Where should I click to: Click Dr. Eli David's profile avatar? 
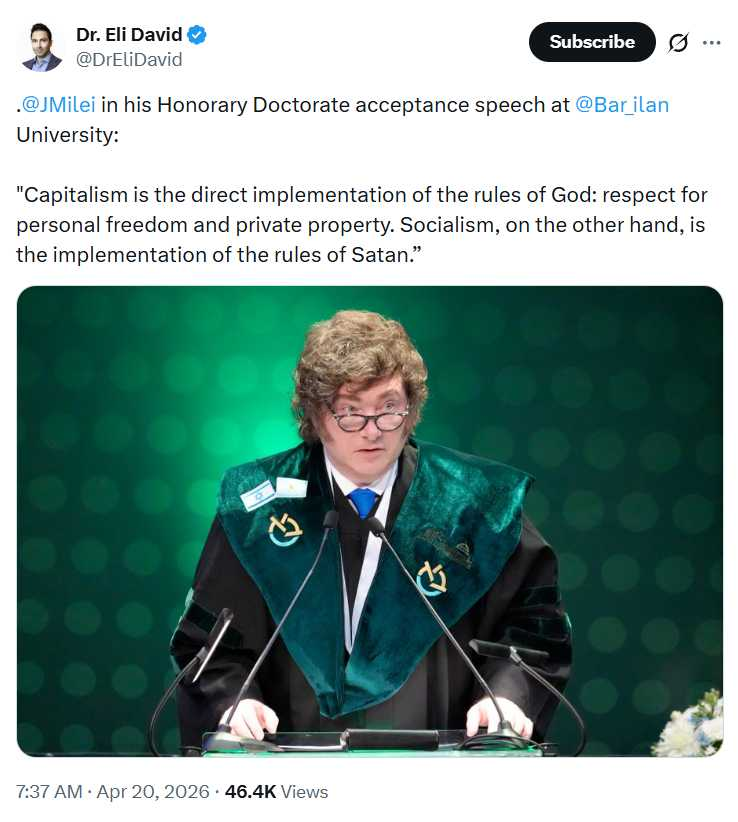point(41,47)
